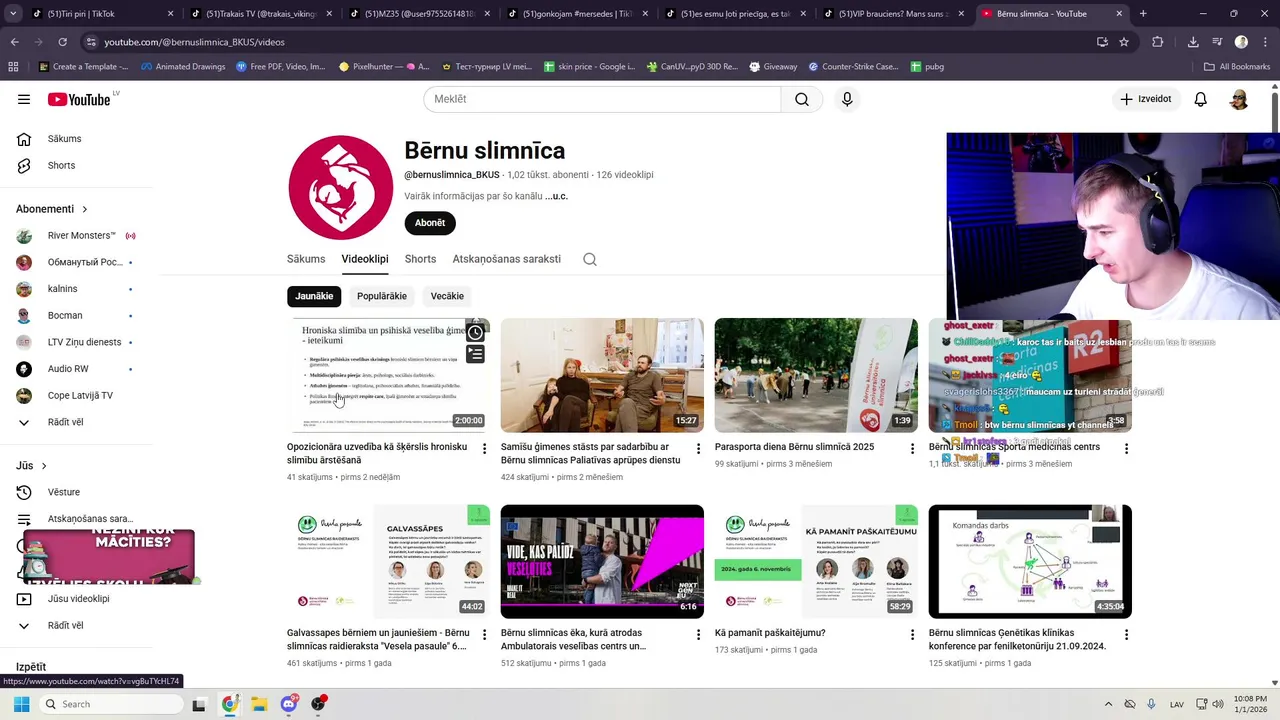Open a new browser tab
Image resolution: width=1280 pixels, height=720 pixels.
point(1143,14)
